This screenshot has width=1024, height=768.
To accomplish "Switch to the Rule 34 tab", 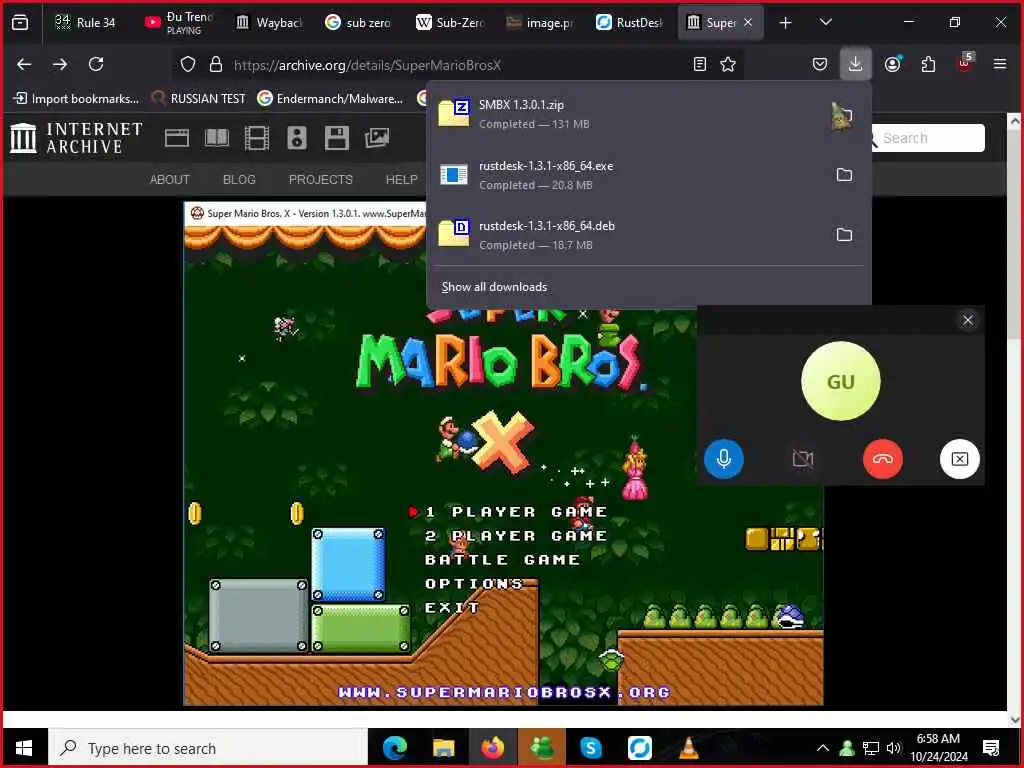I will (x=86, y=22).
